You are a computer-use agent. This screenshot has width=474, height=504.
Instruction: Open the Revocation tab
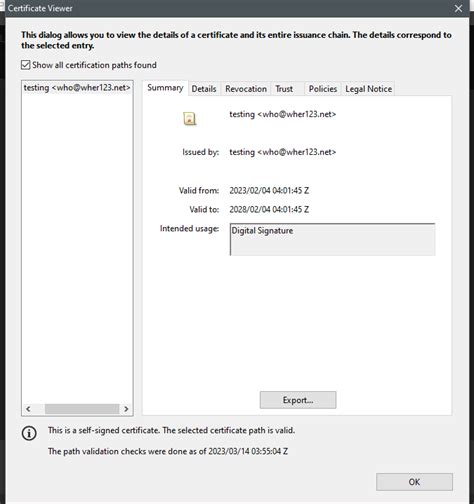pos(246,89)
